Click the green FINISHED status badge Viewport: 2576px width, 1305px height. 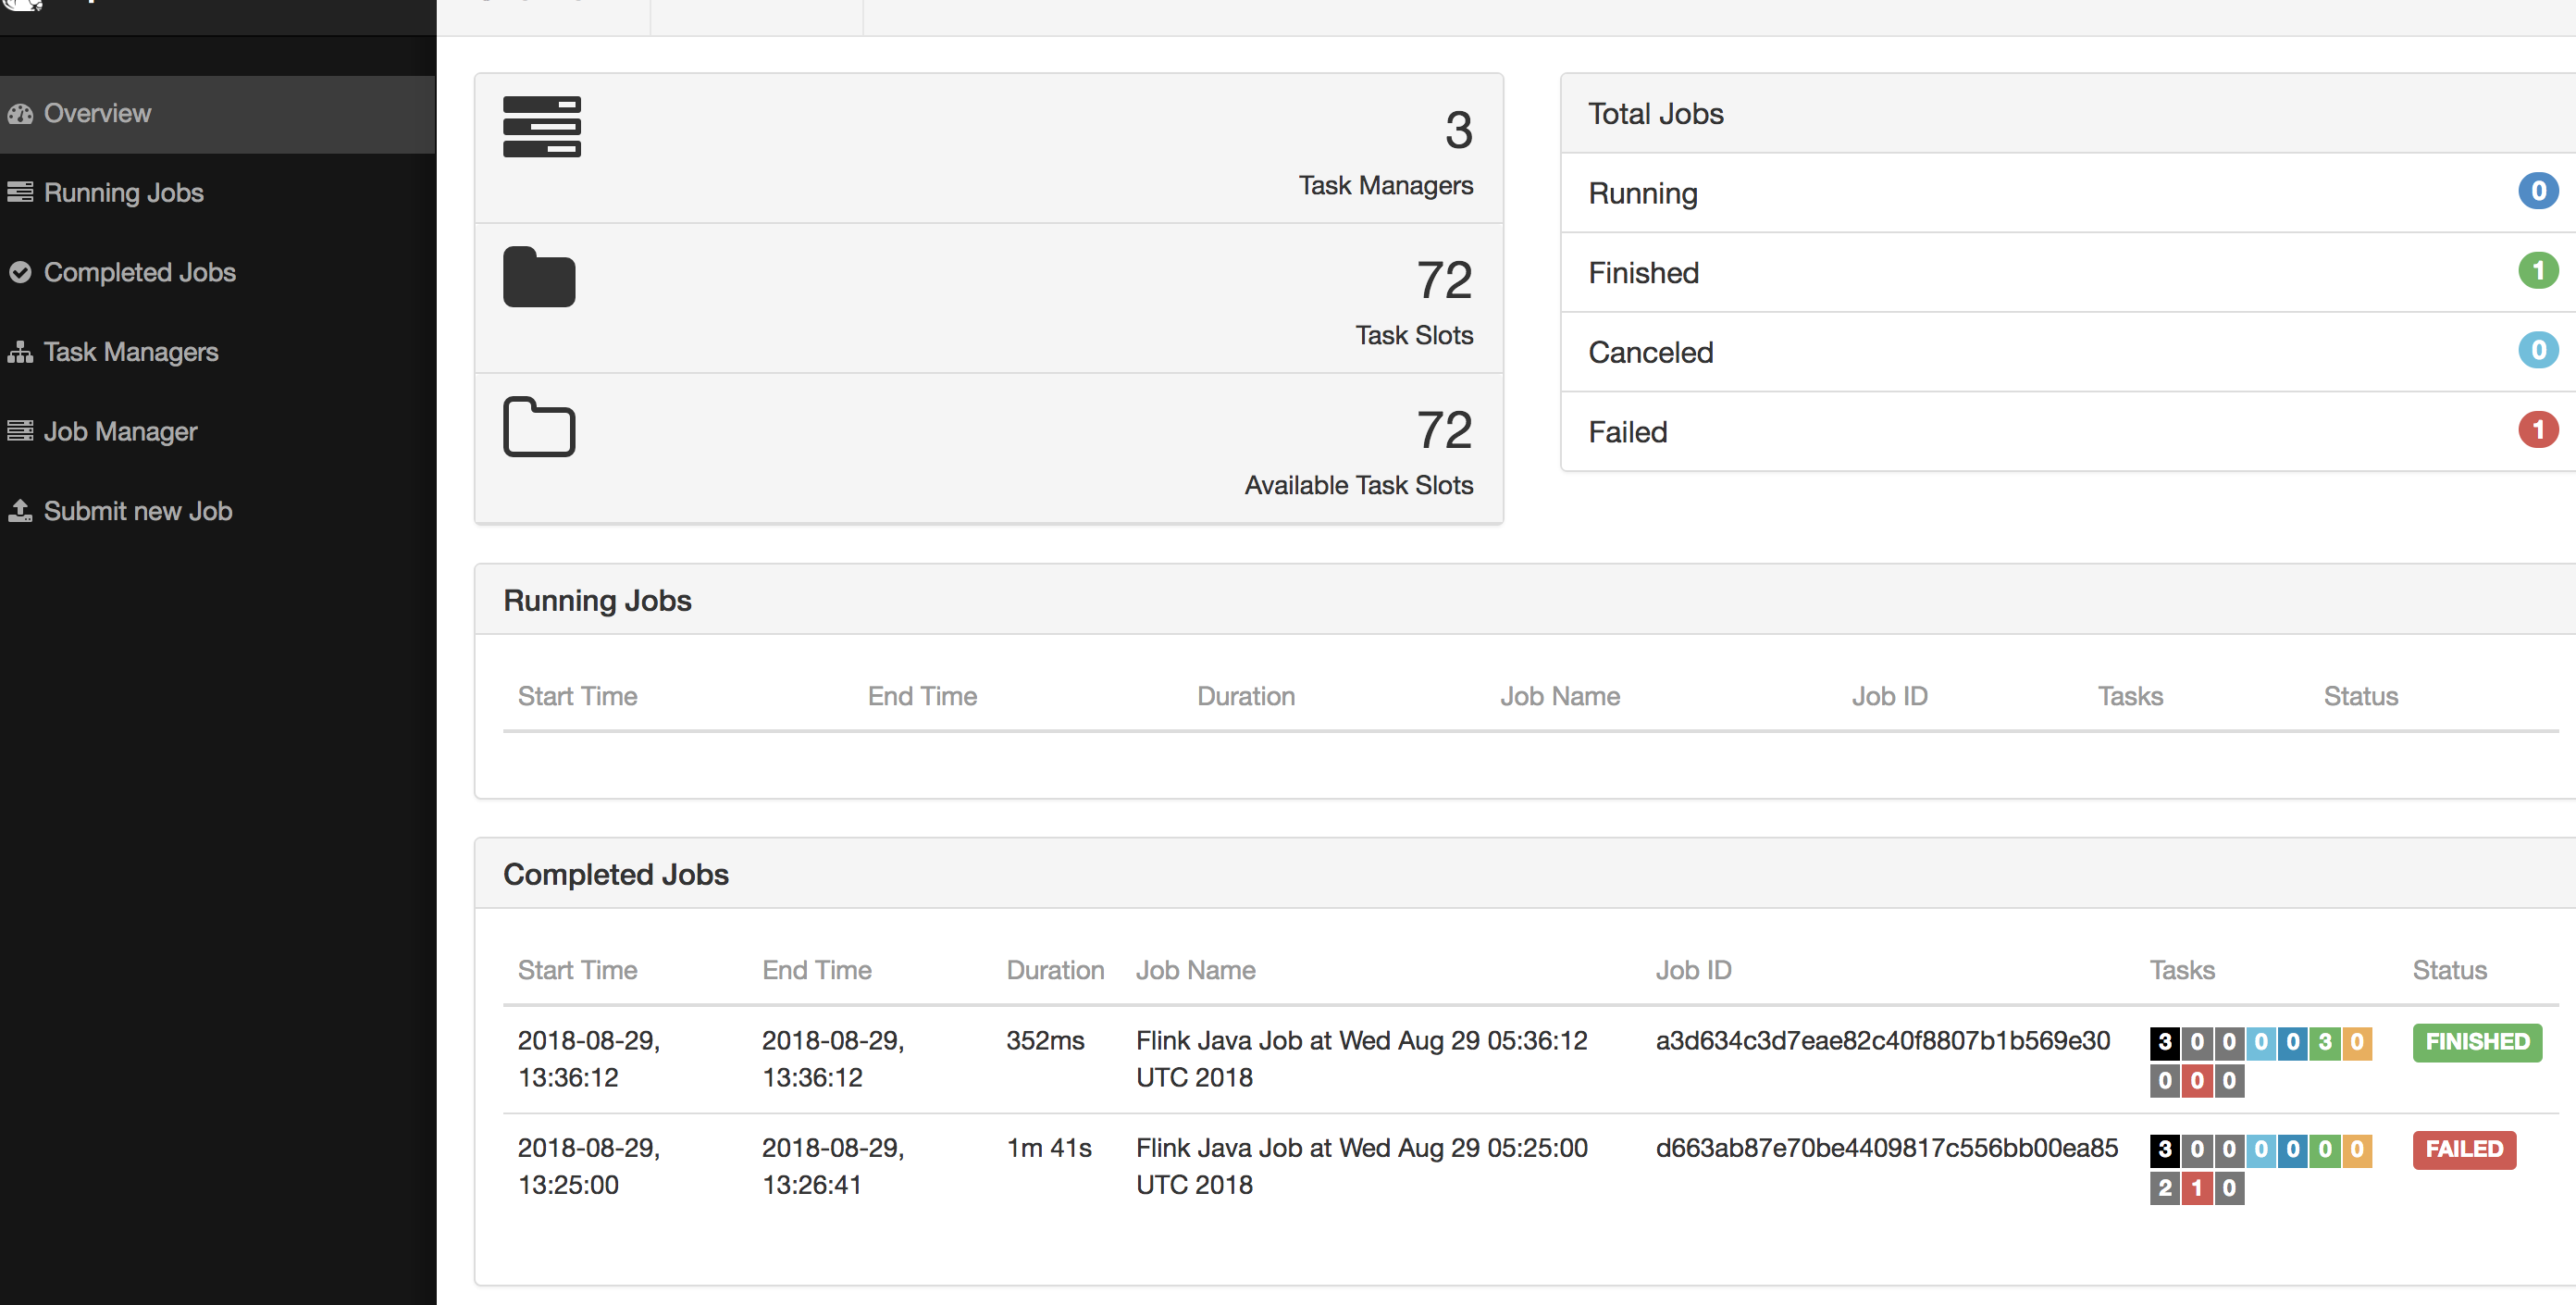[2476, 1042]
